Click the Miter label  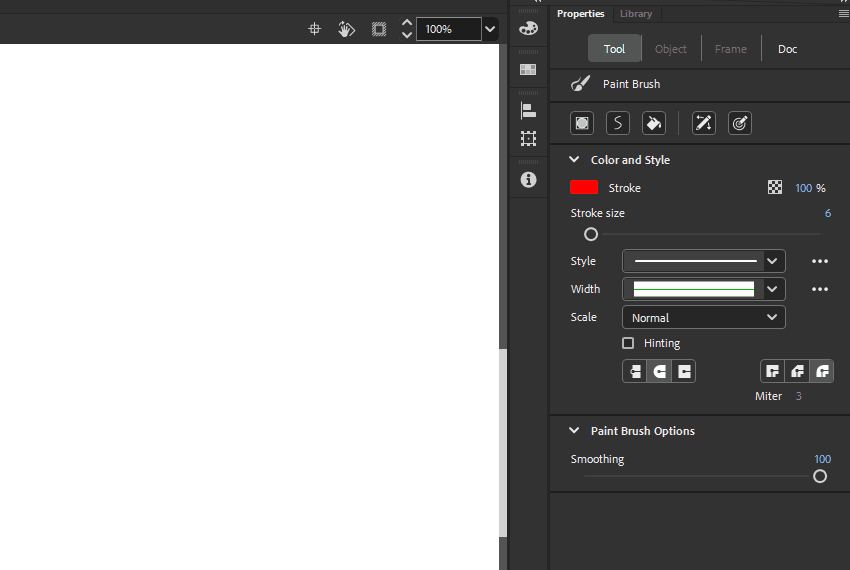pyautogui.click(x=768, y=396)
